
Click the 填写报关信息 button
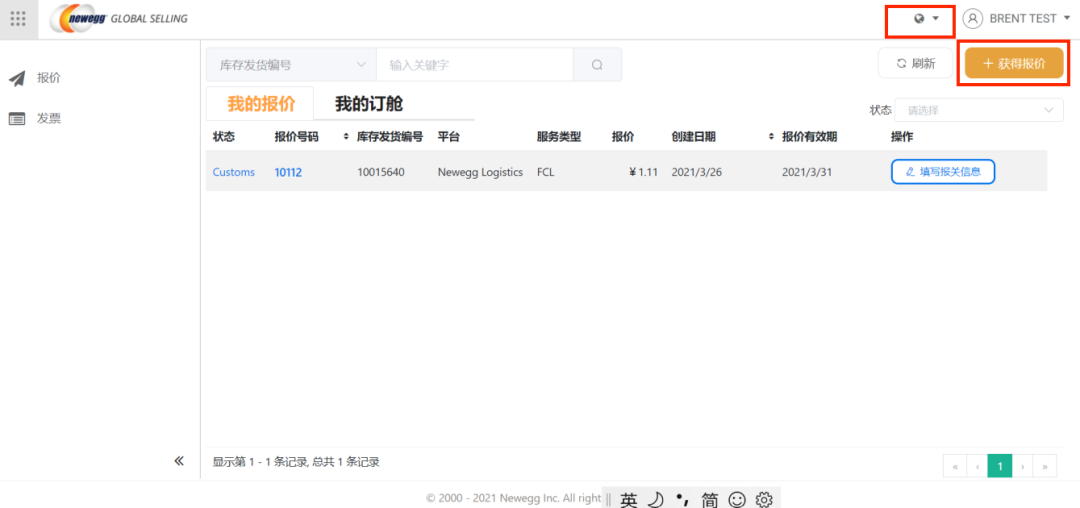943,171
